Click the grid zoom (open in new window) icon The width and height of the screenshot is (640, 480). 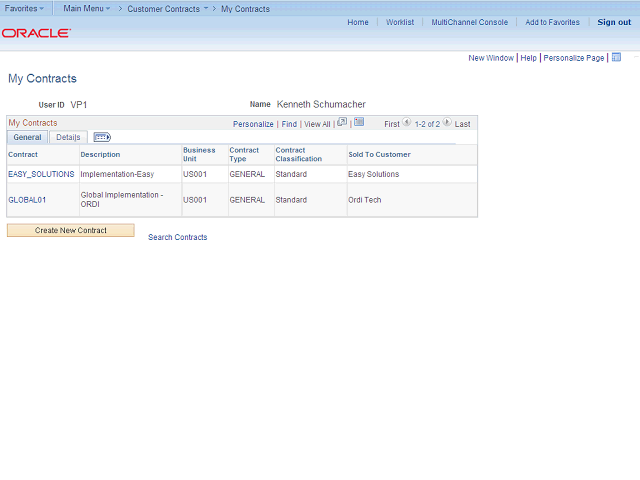[x=342, y=122]
